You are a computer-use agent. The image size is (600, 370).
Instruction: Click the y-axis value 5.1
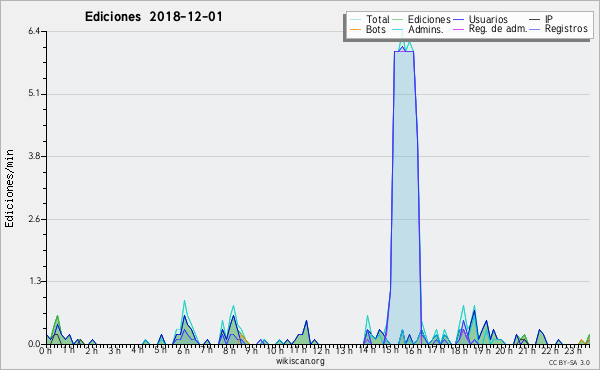click(x=34, y=94)
